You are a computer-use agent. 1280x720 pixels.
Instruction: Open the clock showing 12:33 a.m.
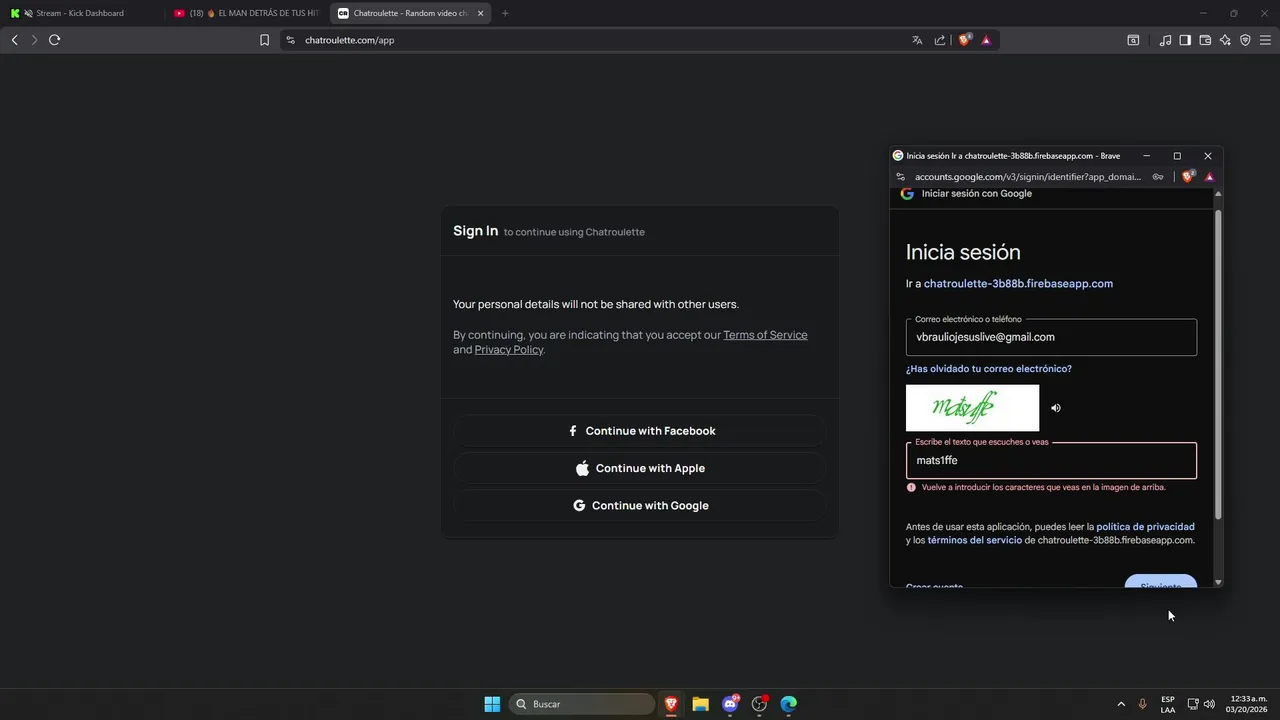pyautogui.click(x=1248, y=704)
